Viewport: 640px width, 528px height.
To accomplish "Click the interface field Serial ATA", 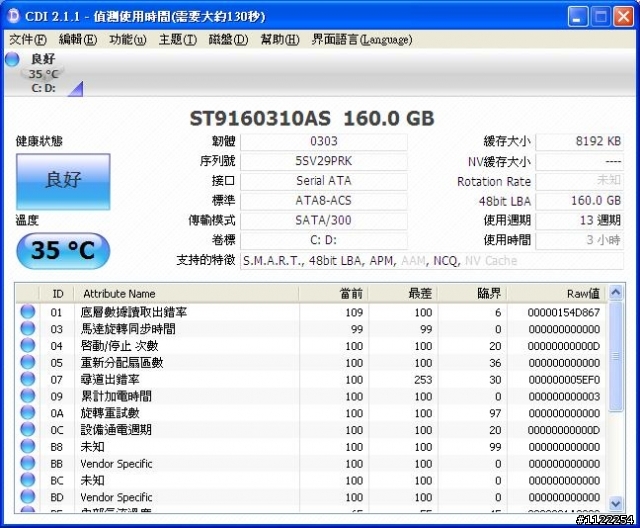I will click(324, 181).
